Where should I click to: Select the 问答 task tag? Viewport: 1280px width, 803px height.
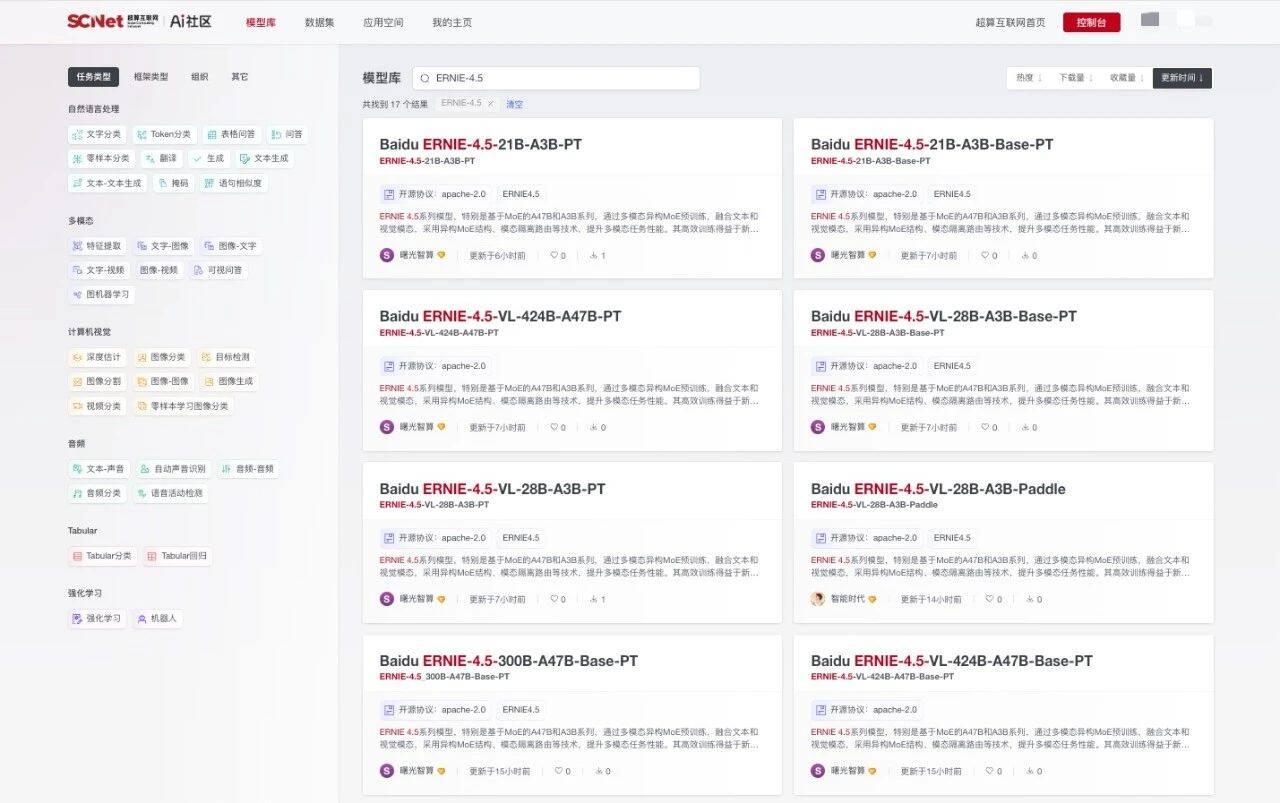coord(287,134)
